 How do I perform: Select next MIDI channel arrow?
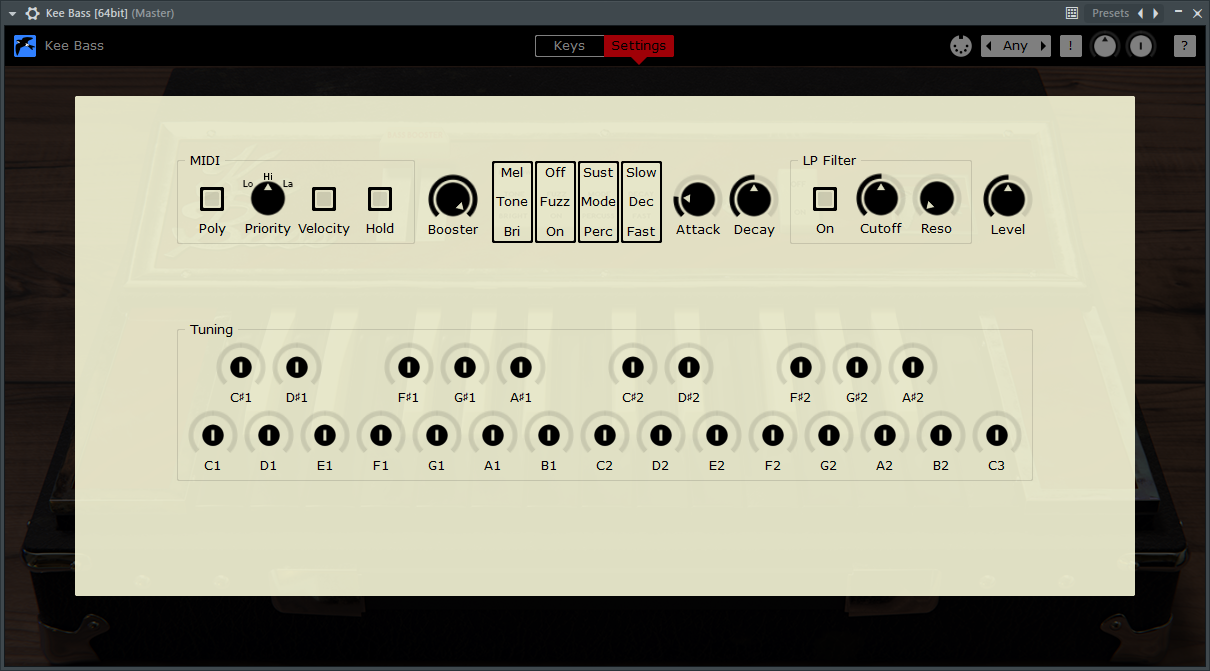1043,46
